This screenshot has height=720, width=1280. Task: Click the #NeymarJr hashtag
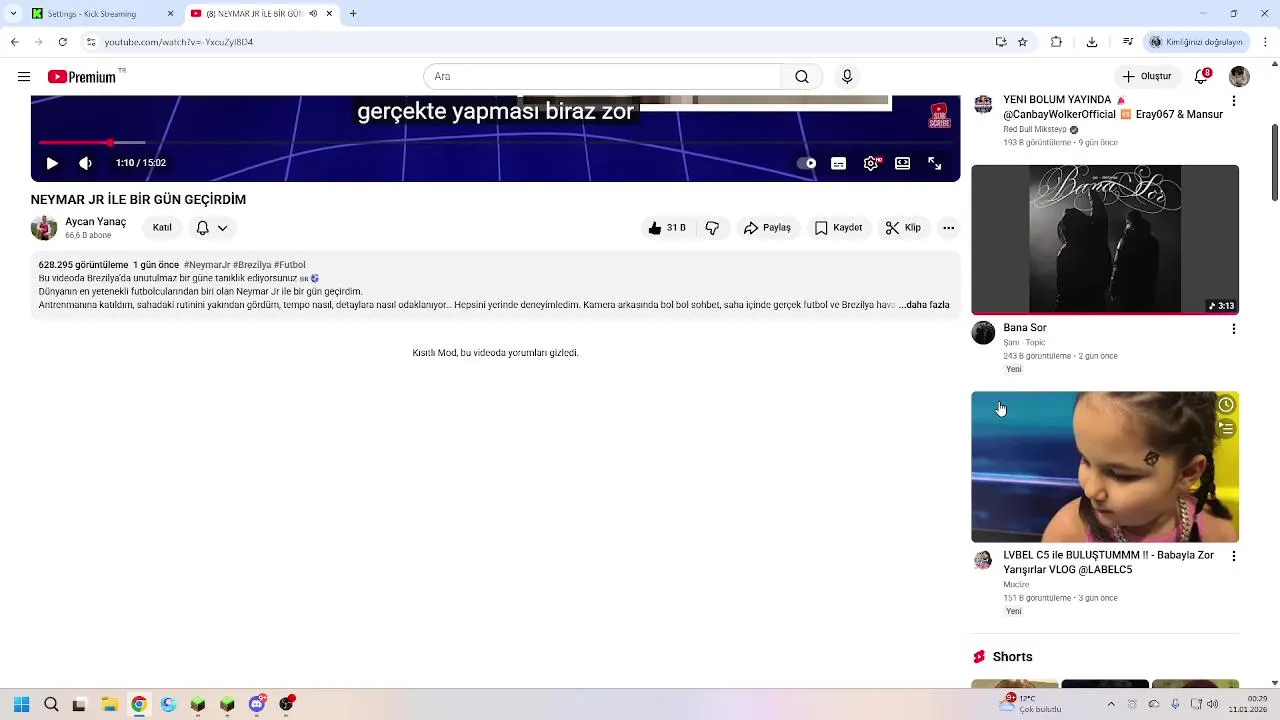pyautogui.click(x=207, y=265)
